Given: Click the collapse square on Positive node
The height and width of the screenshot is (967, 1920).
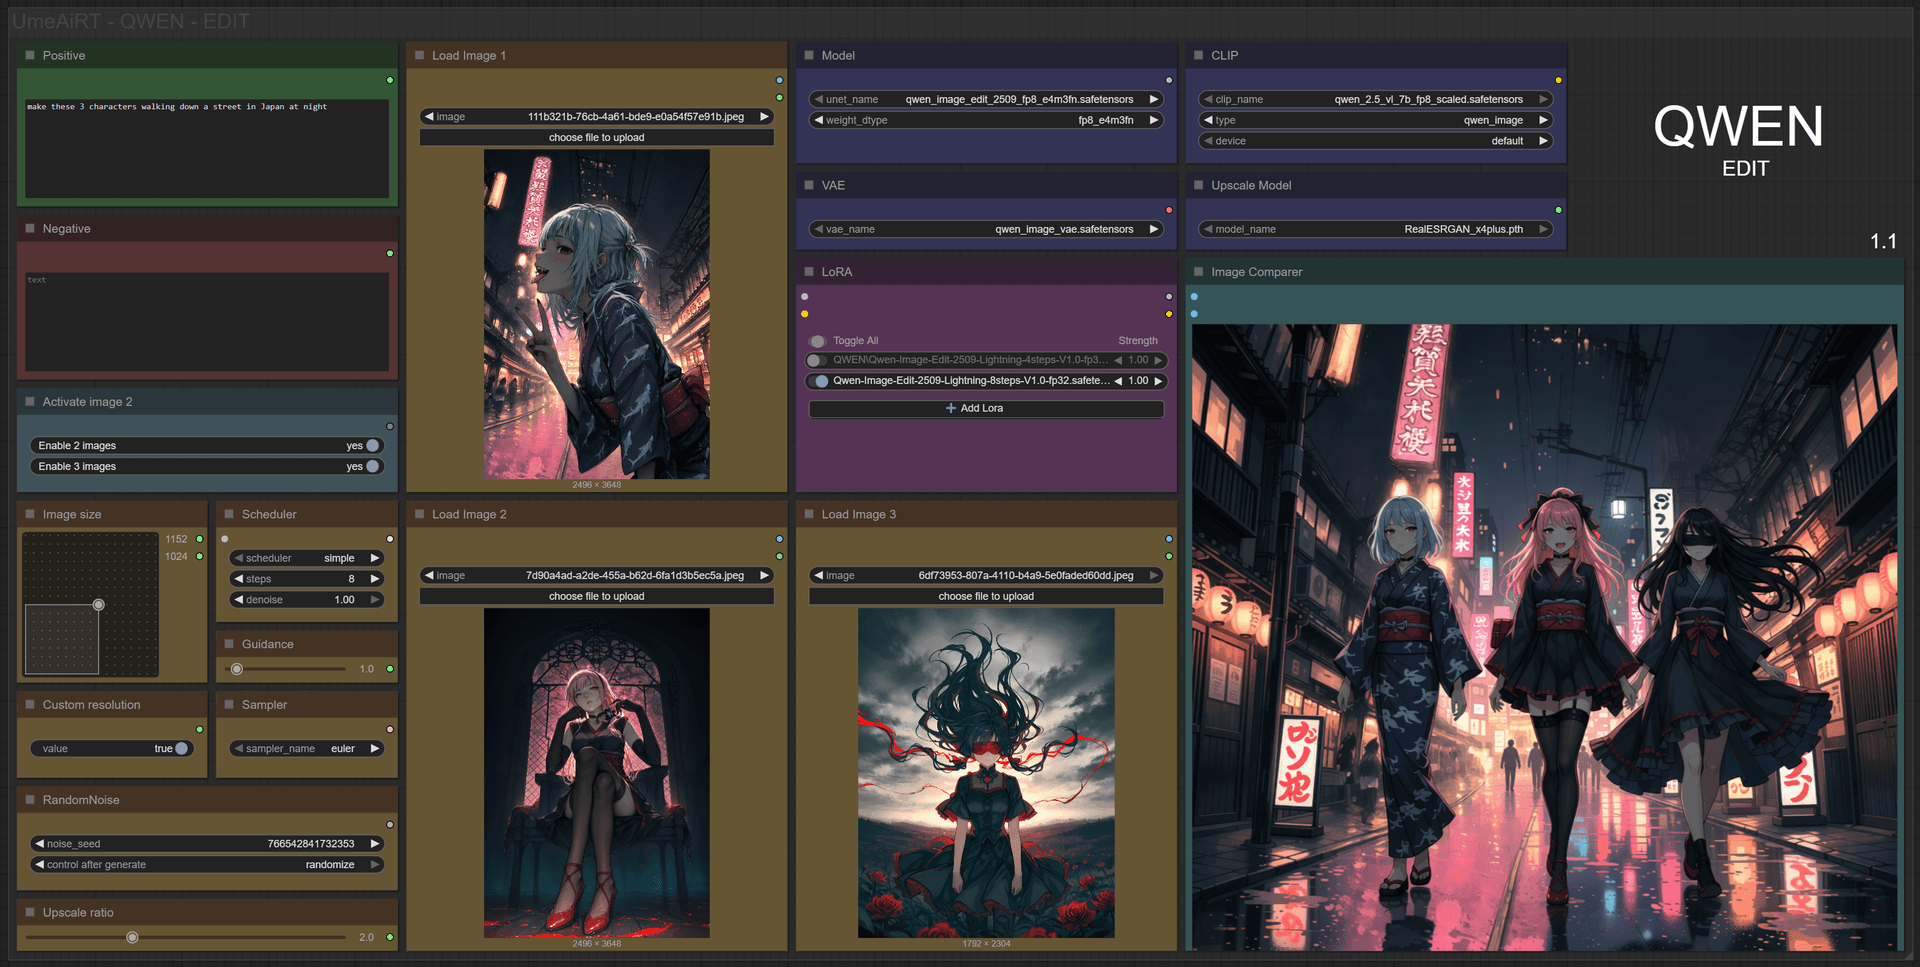Looking at the screenshot, I should tap(30, 55).
